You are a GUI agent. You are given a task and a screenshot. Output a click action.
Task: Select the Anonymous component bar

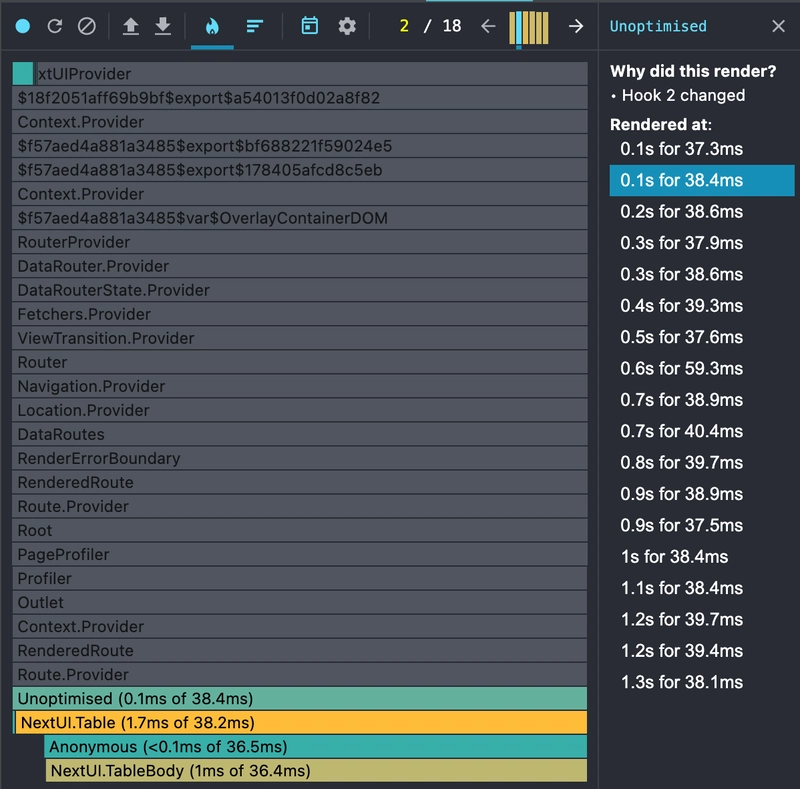[x=315, y=746]
